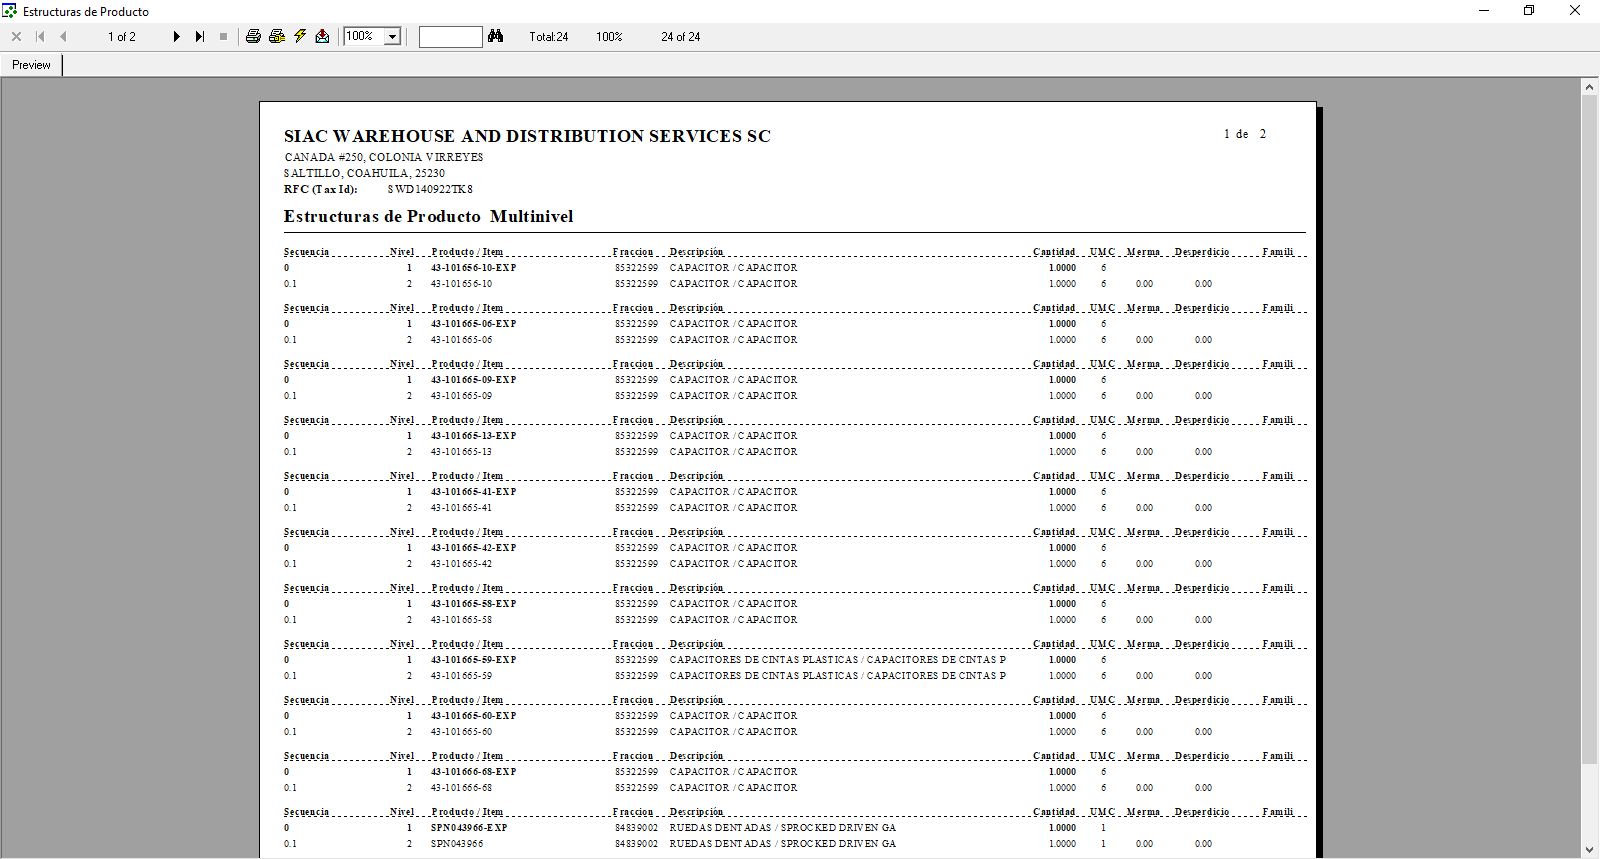Click the search text input field
The height and width of the screenshot is (859, 1600).
(450, 37)
